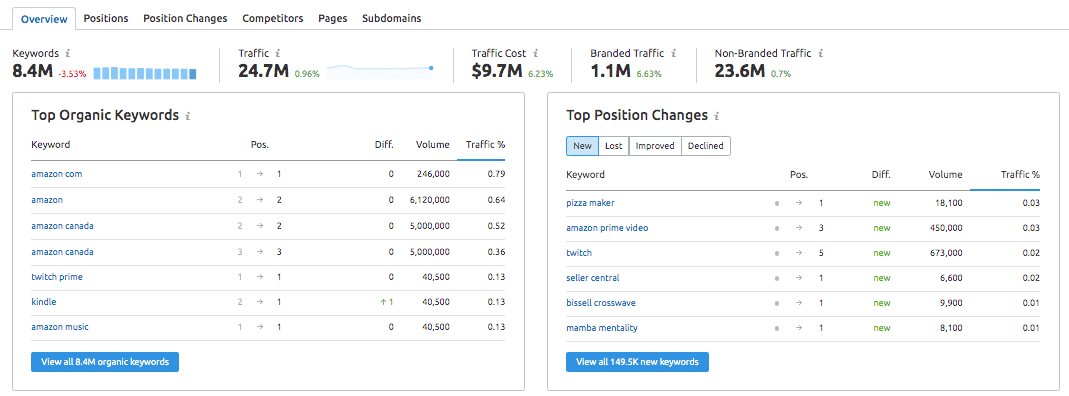Open the amazon music keyword link
Viewport: 1069px width, 396px height.
pyautogui.click(x=60, y=326)
